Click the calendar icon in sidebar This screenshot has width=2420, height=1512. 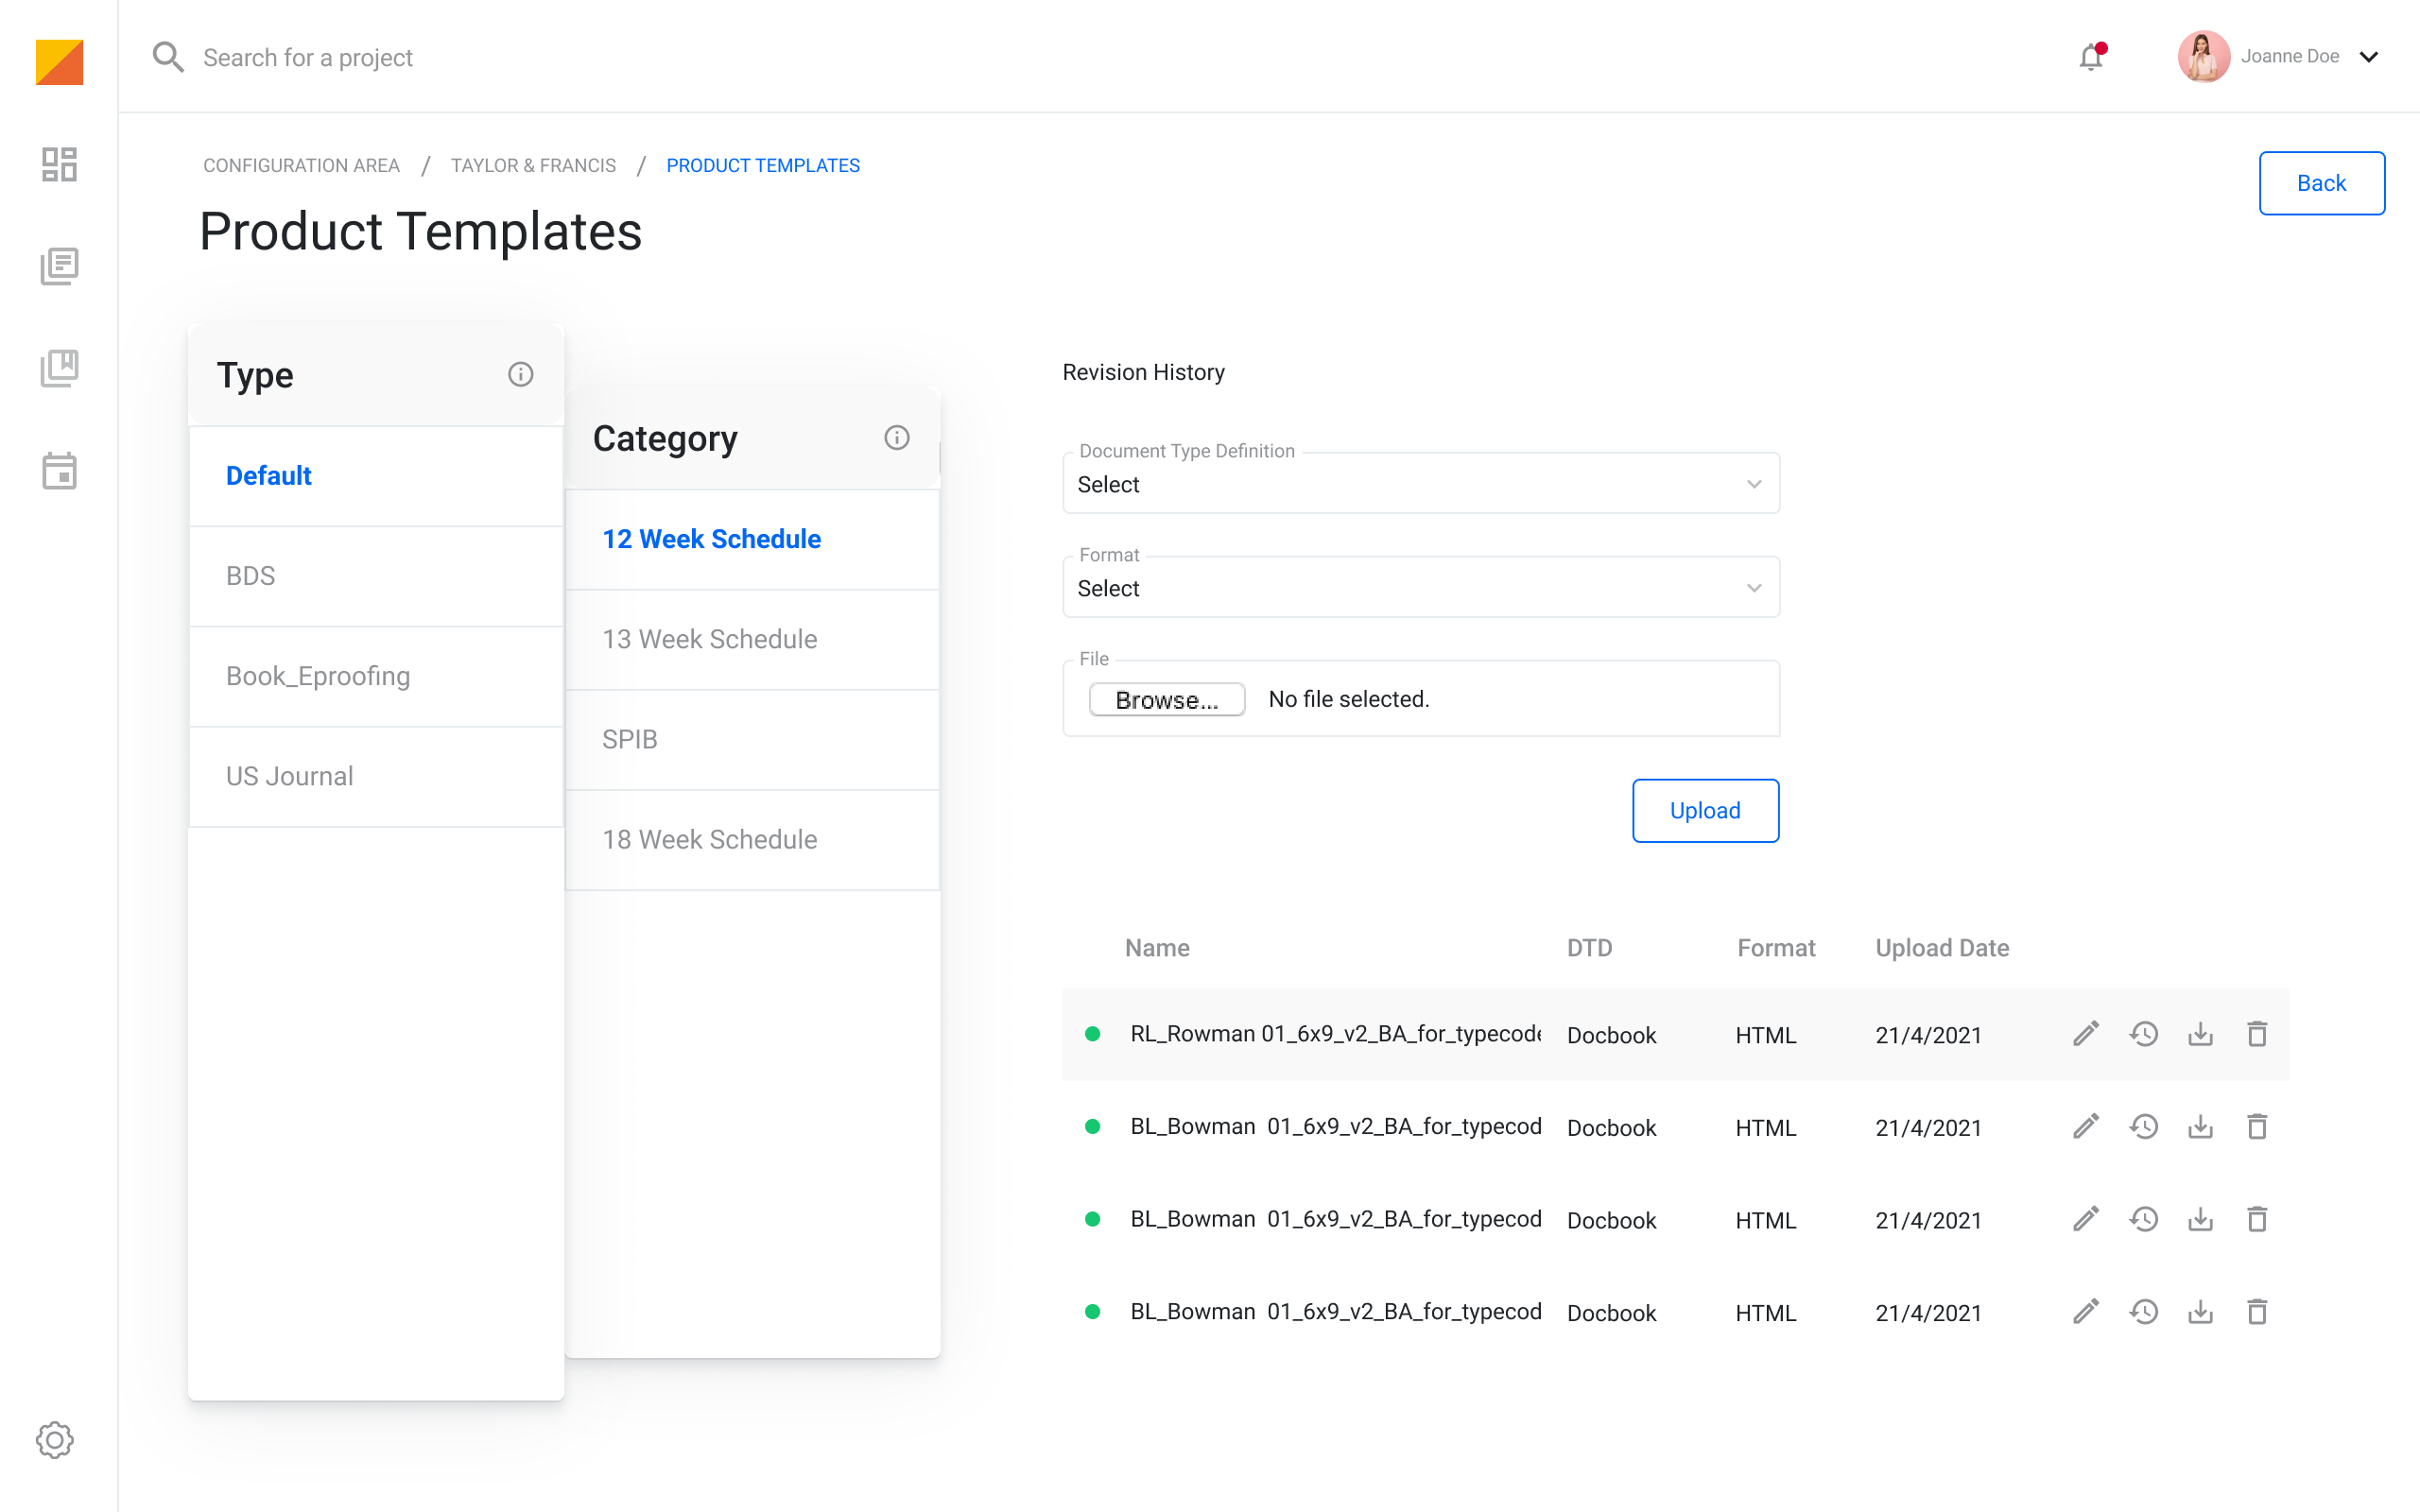click(x=59, y=471)
